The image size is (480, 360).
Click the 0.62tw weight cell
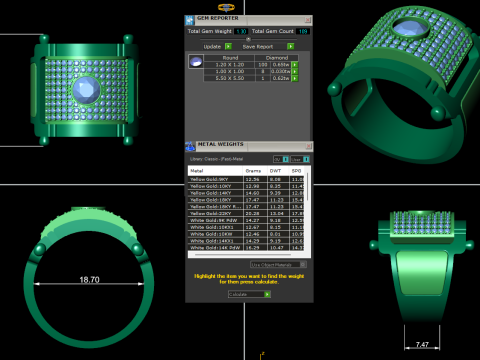281,78
